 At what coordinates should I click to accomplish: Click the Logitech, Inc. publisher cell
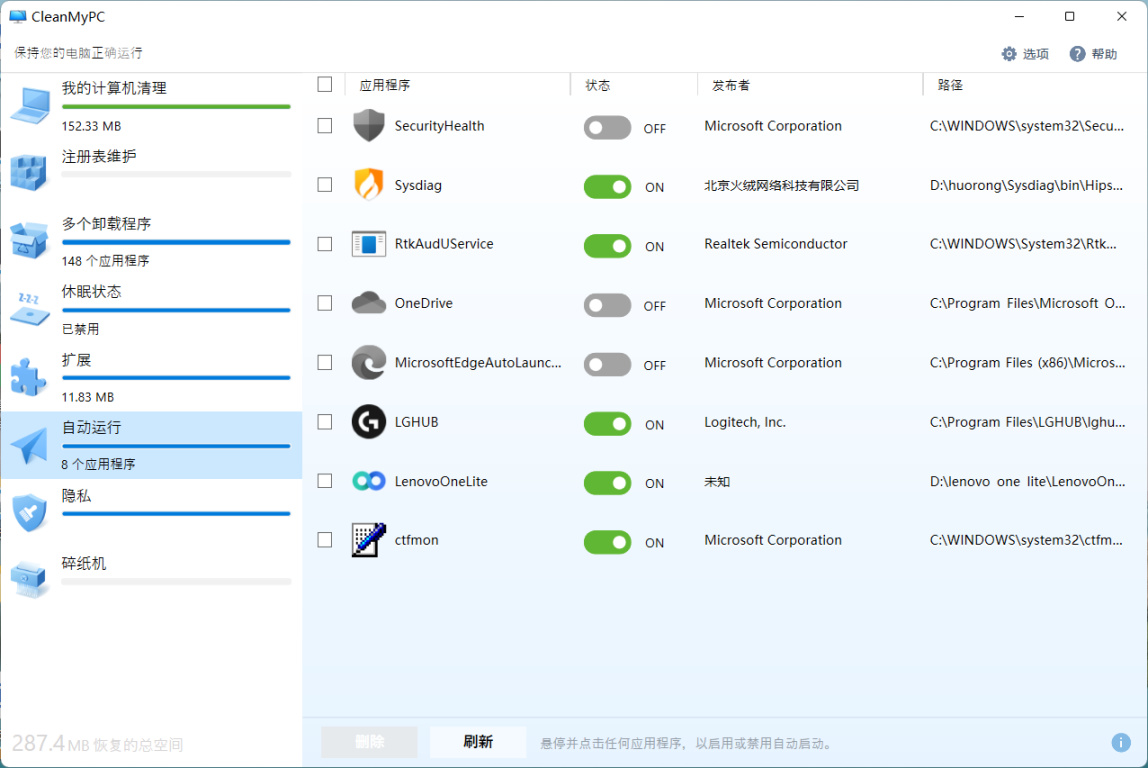[745, 422]
